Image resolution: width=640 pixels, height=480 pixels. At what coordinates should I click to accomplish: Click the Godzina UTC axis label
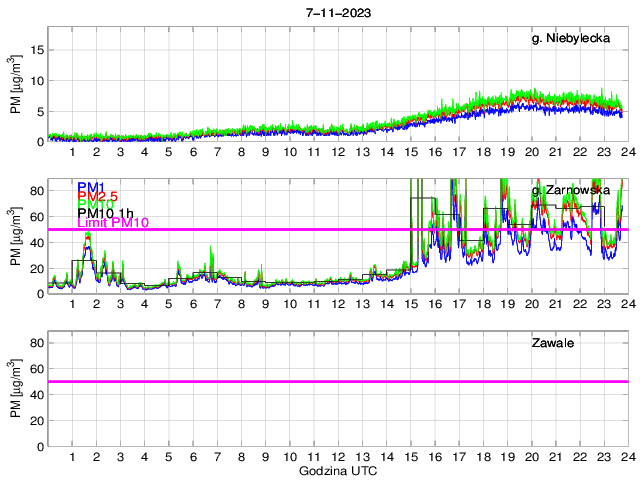click(338, 470)
